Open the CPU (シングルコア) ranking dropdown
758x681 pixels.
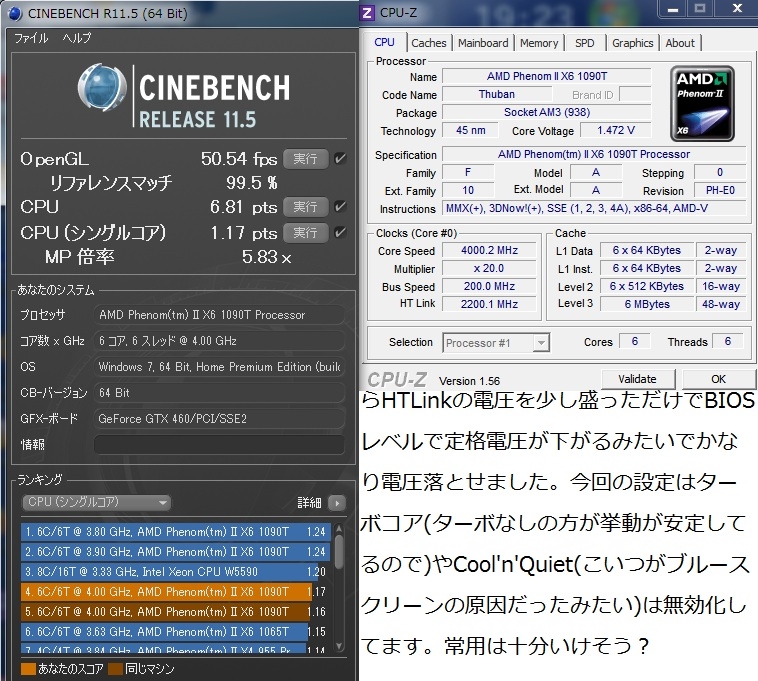point(97,503)
